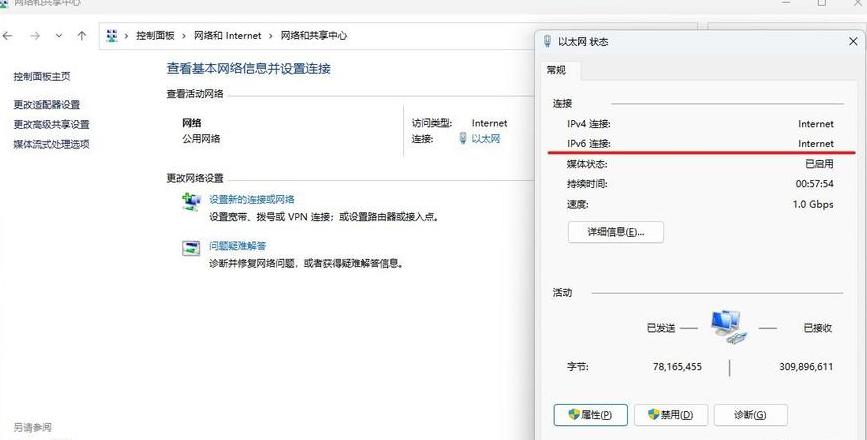Screen dimensions: 867x440
Task: Click the 问题疑难解答 icon
Action: (191, 248)
